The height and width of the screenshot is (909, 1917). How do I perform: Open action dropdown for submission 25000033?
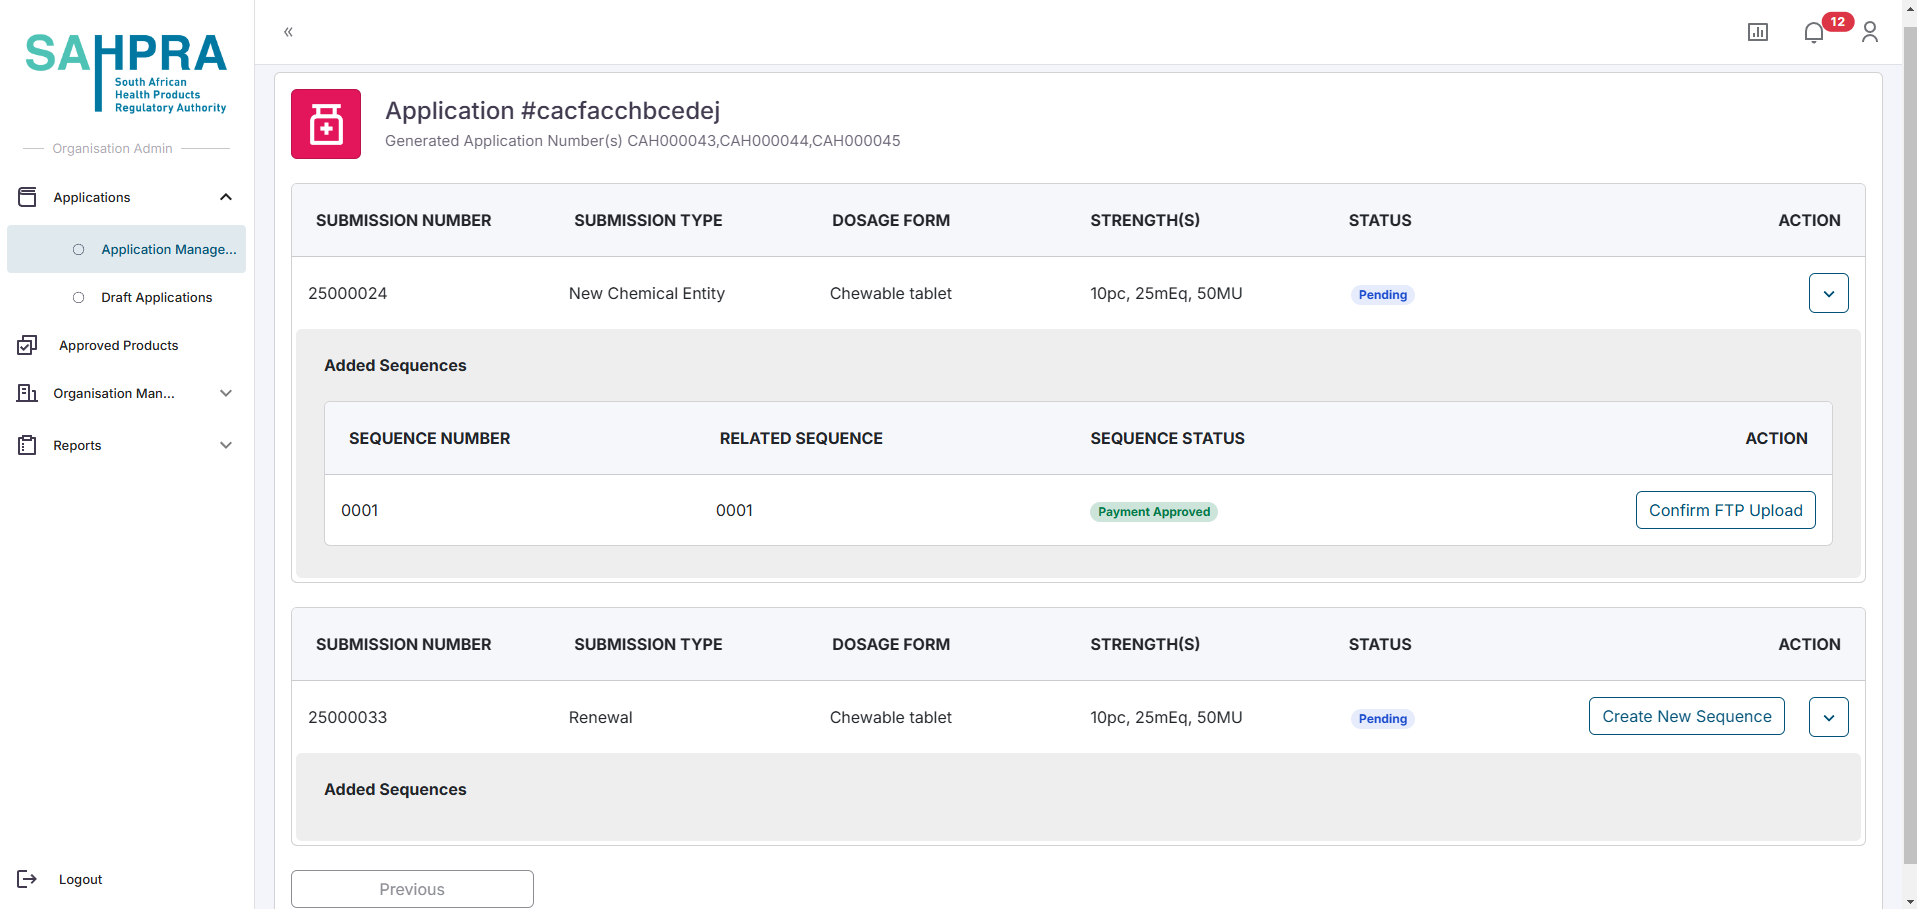tap(1828, 717)
